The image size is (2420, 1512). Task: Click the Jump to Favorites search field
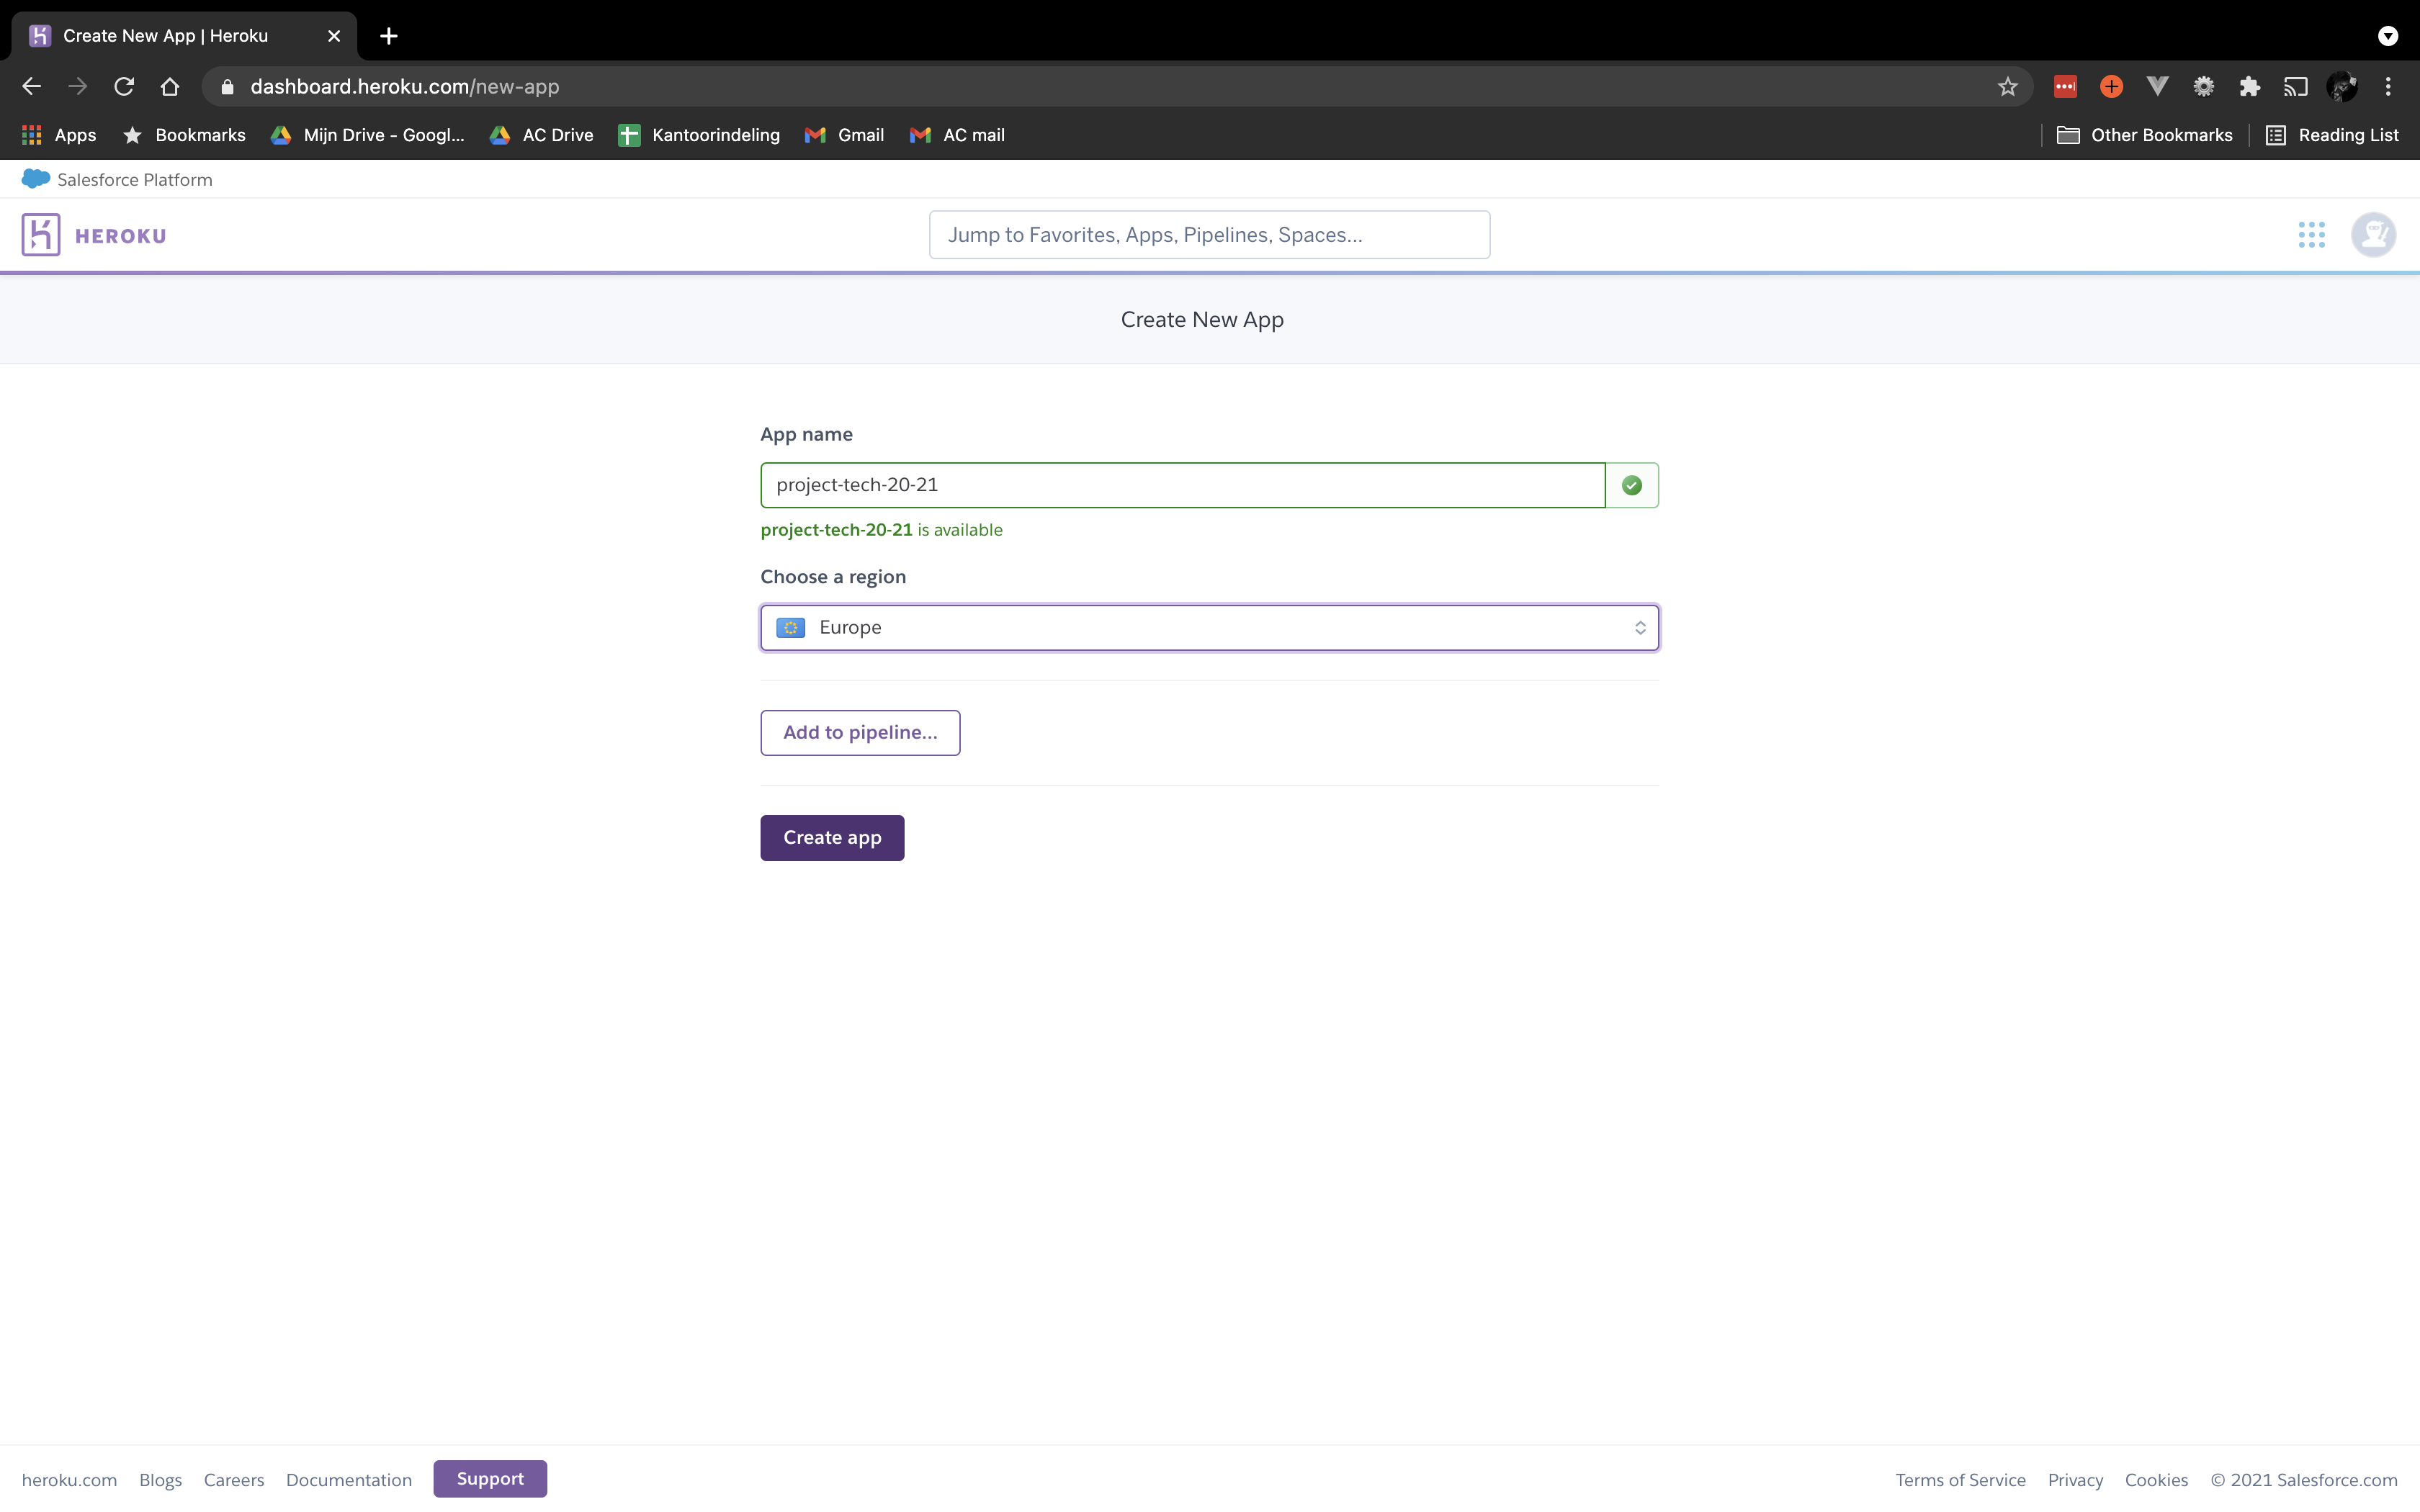click(x=1209, y=234)
